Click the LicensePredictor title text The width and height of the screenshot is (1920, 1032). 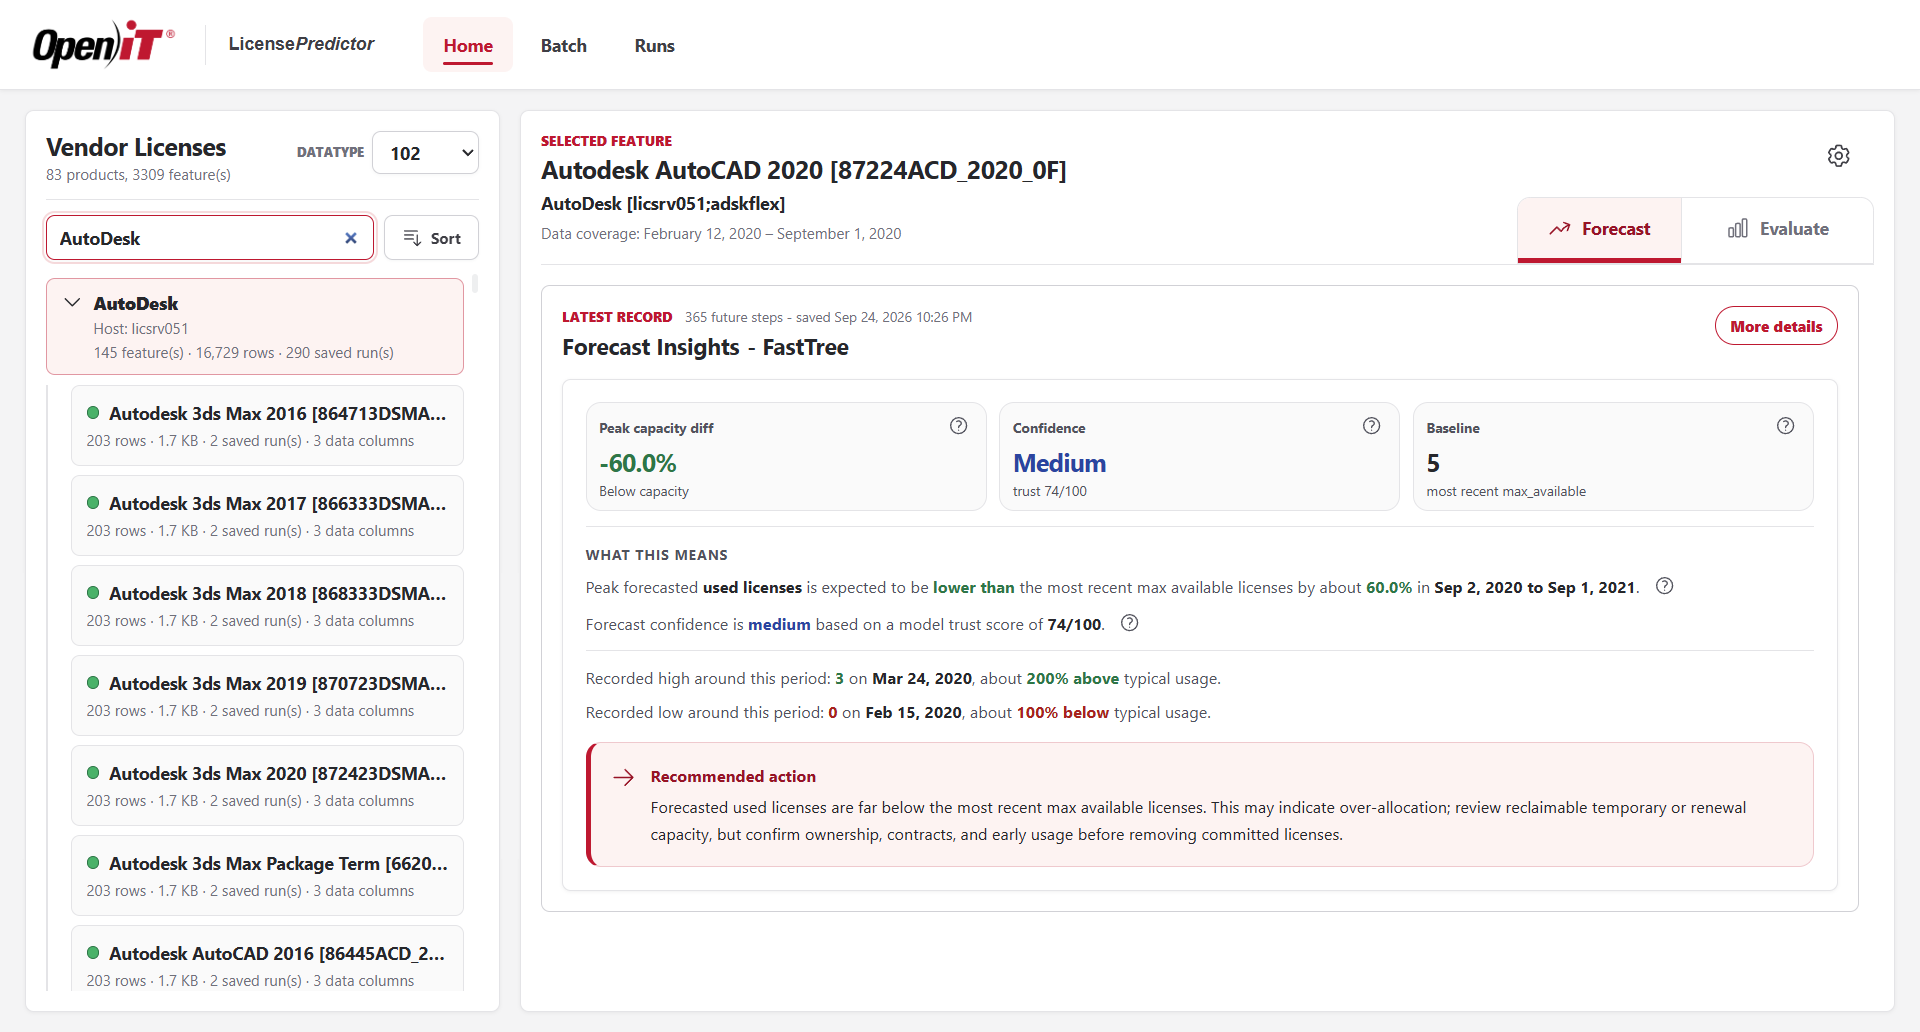pyautogui.click(x=301, y=44)
